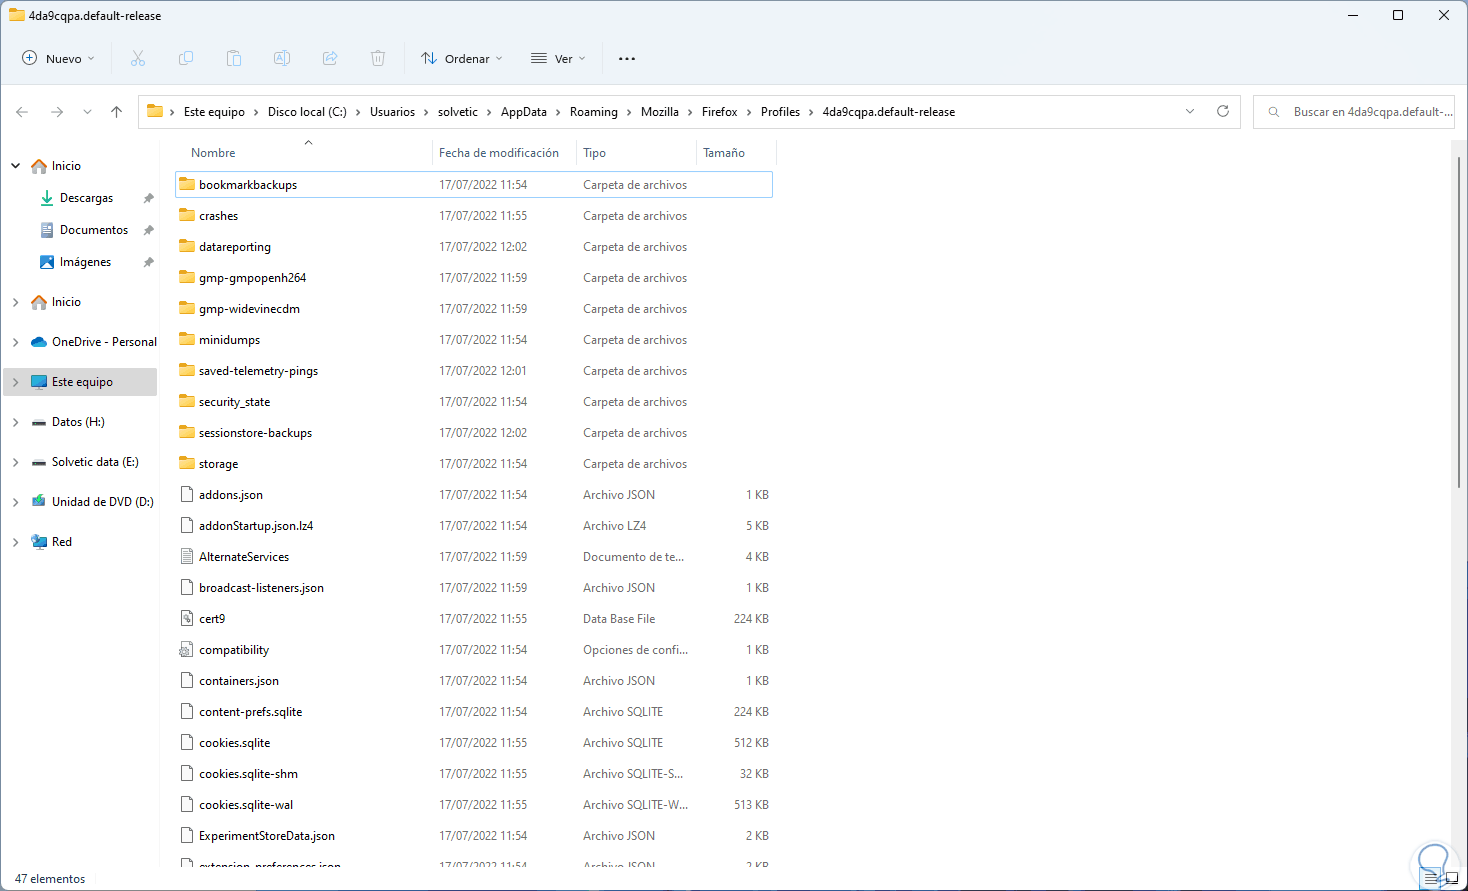Select the saved-telemetry-pings folder
The height and width of the screenshot is (891, 1468).
tap(474, 370)
